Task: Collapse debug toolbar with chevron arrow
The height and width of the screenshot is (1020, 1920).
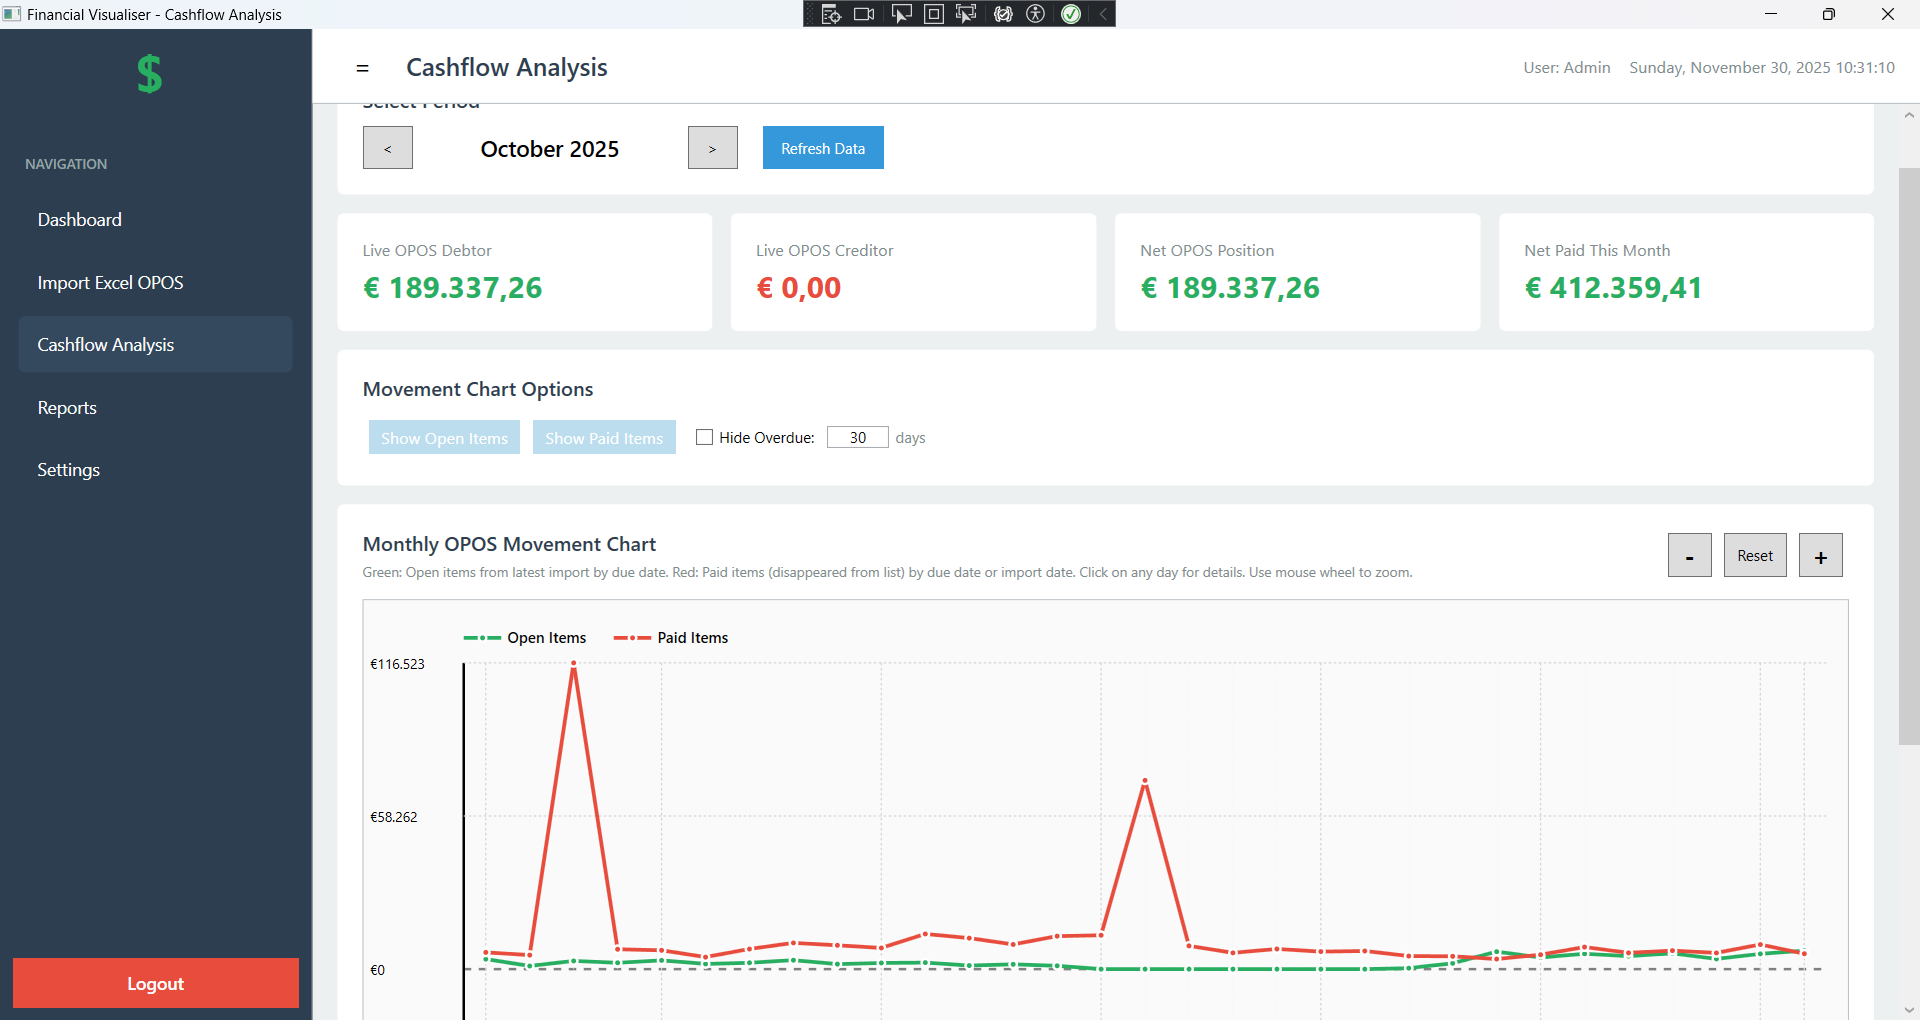Action: coord(1103,14)
